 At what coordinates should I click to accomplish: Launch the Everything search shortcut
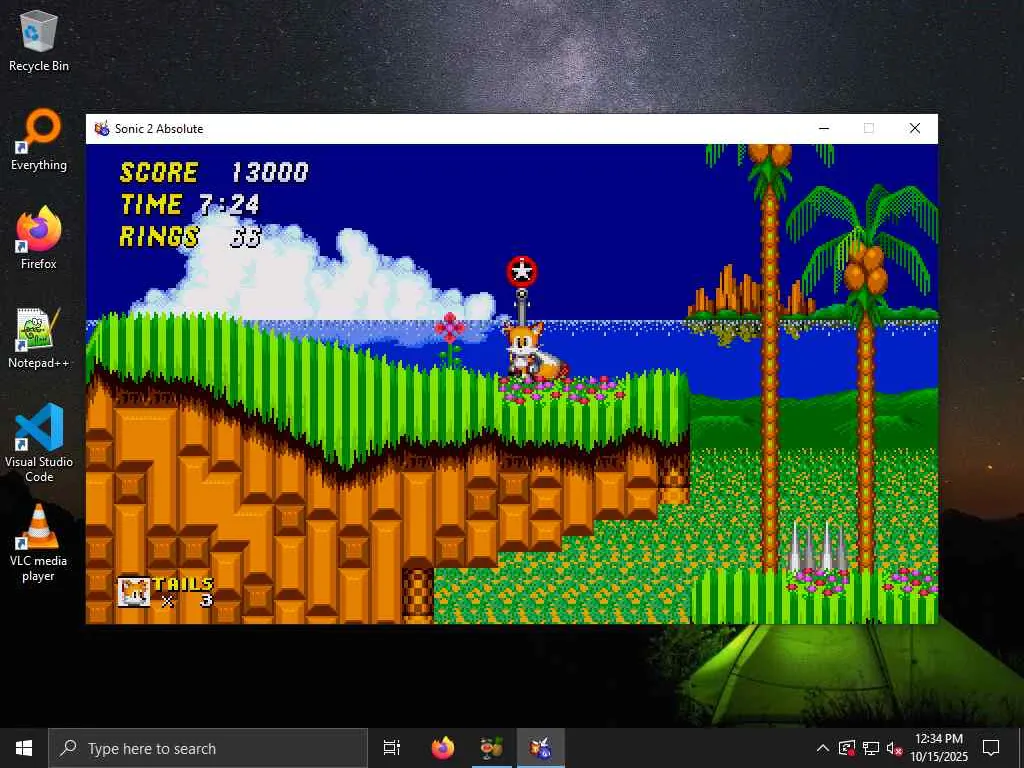point(39,140)
